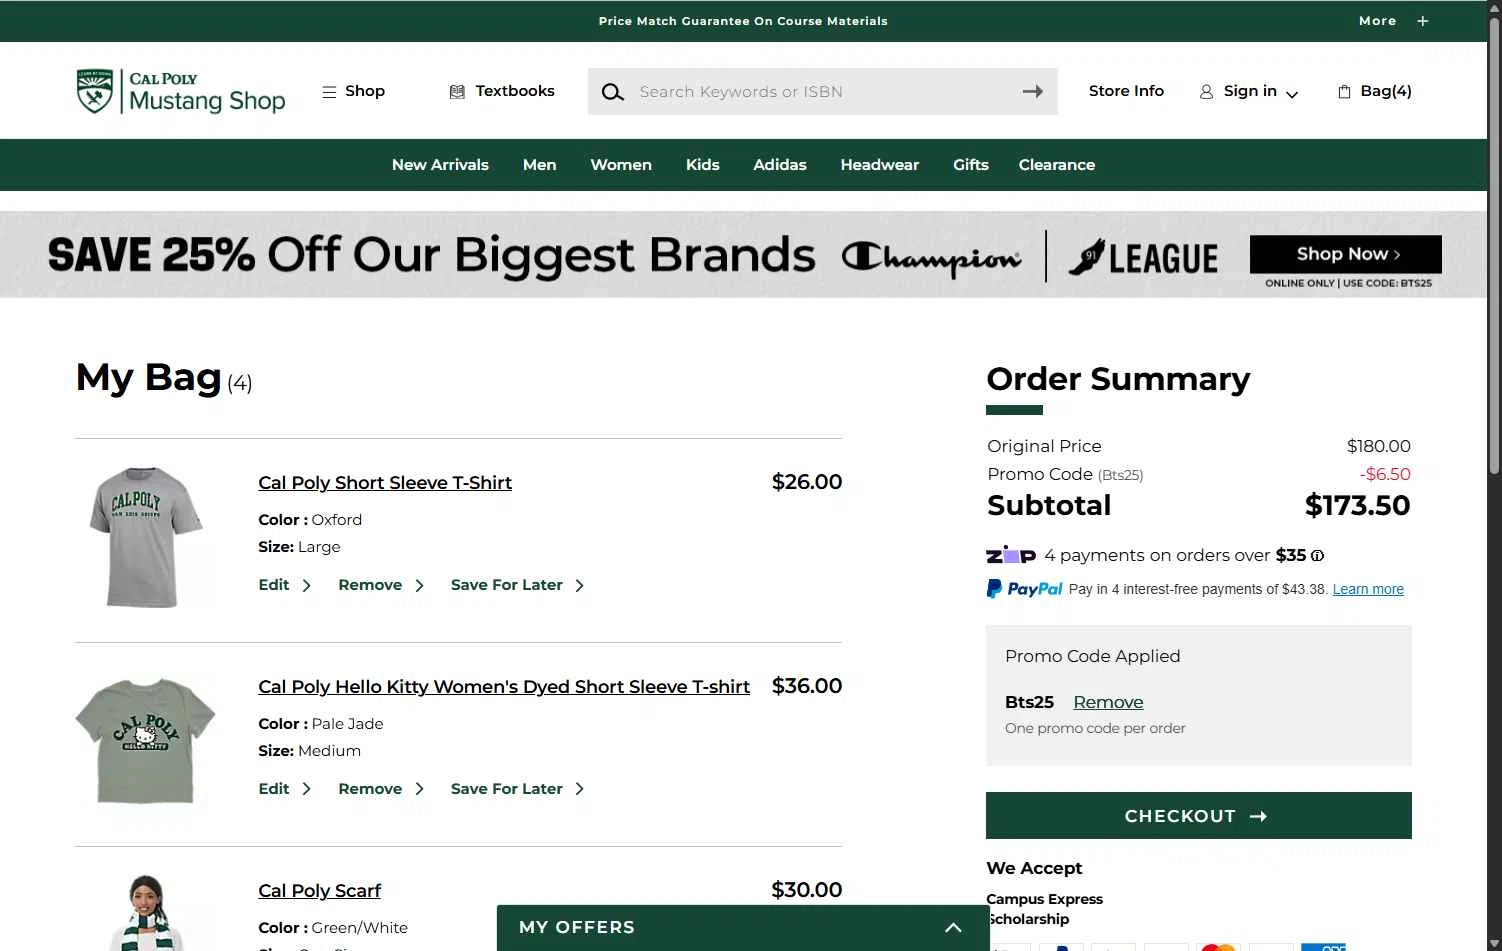This screenshot has width=1502, height=951.
Task: Focus the Search Keywords or ISBN field
Action: (822, 92)
